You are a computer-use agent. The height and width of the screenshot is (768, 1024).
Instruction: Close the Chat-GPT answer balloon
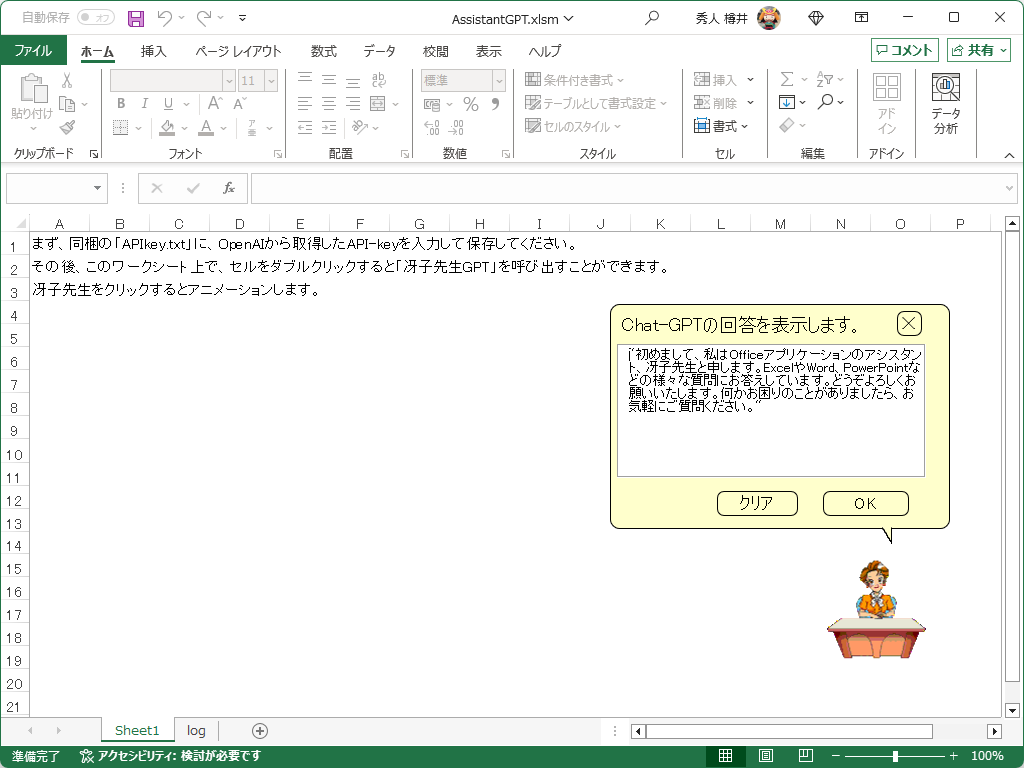(908, 323)
